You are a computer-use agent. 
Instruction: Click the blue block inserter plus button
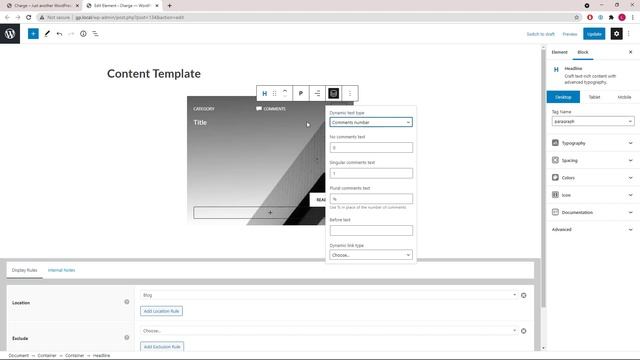click(33, 34)
